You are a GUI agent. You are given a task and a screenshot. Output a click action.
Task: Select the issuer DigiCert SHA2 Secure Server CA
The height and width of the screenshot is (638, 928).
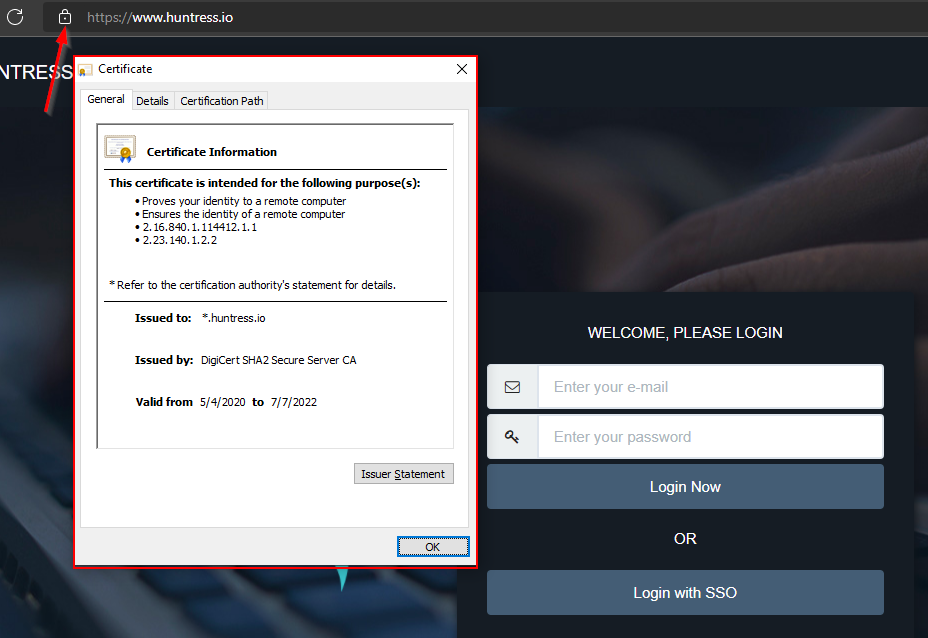click(279, 360)
